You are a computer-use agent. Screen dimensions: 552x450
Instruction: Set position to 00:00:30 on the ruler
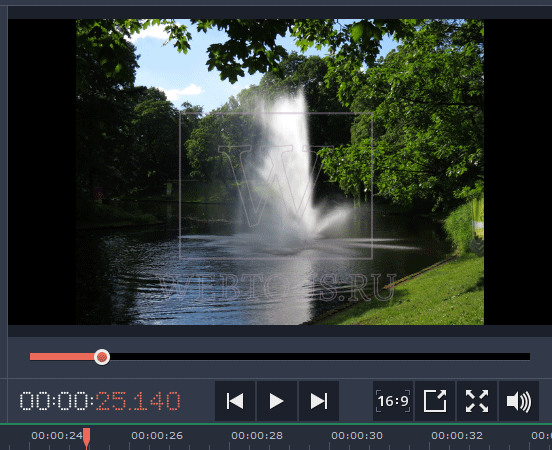[357, 436]
